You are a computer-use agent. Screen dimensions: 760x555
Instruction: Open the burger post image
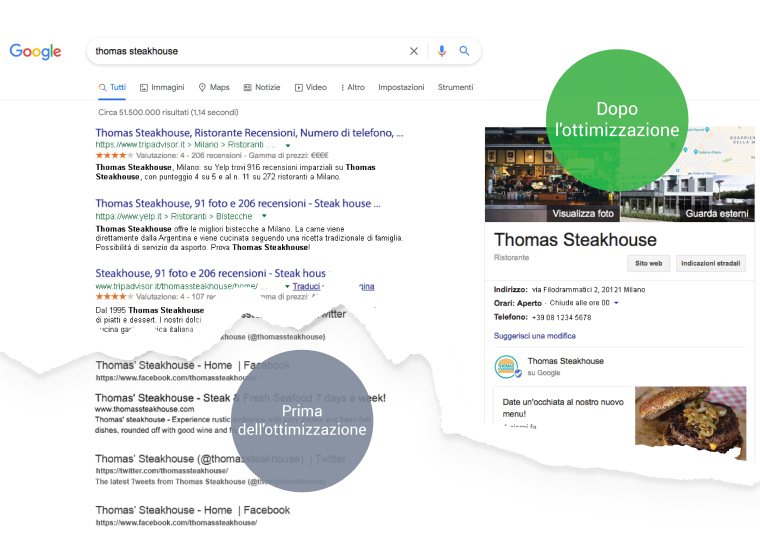pyautogui.click(x=691, y=423)
